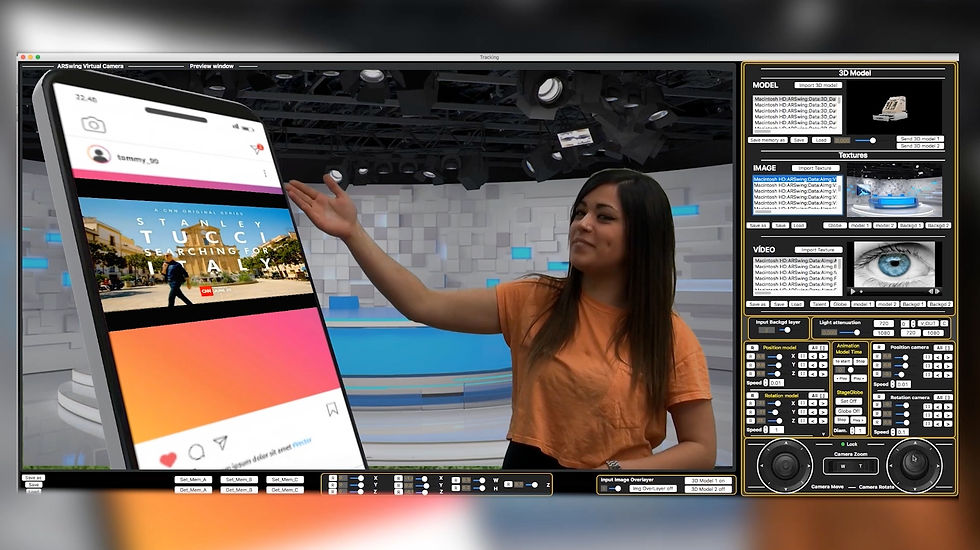Image resolution: width=980 pixels, height=550 pixels.
Task: Click Send 3D model 2
Action: coord(920,146)
